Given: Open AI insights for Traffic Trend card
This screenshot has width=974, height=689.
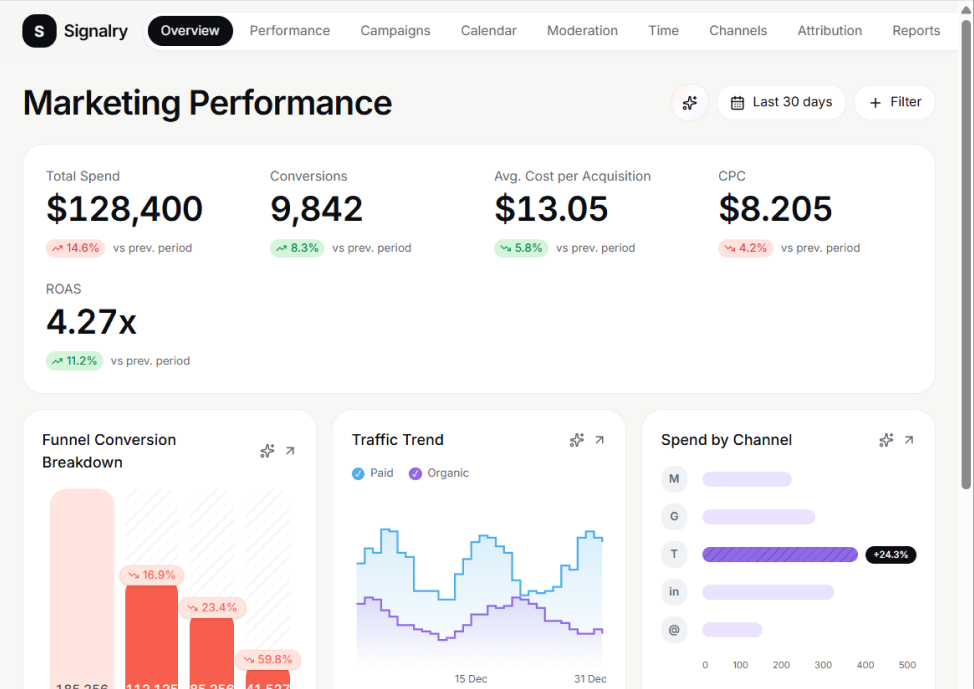Looking at the screenshot, I should (576, 440).
